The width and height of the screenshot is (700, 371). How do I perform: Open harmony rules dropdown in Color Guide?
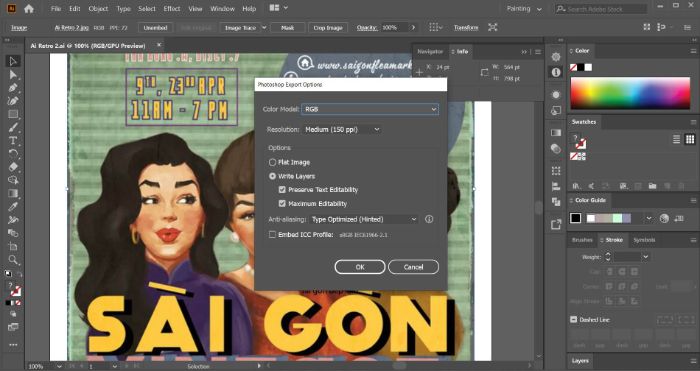[x=649, y=218]
